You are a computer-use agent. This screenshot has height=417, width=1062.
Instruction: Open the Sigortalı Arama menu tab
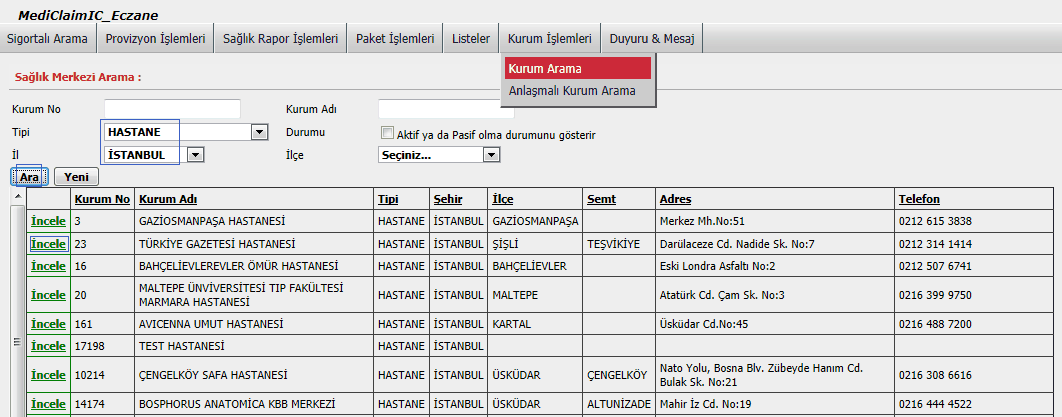[x=48, y=39]
